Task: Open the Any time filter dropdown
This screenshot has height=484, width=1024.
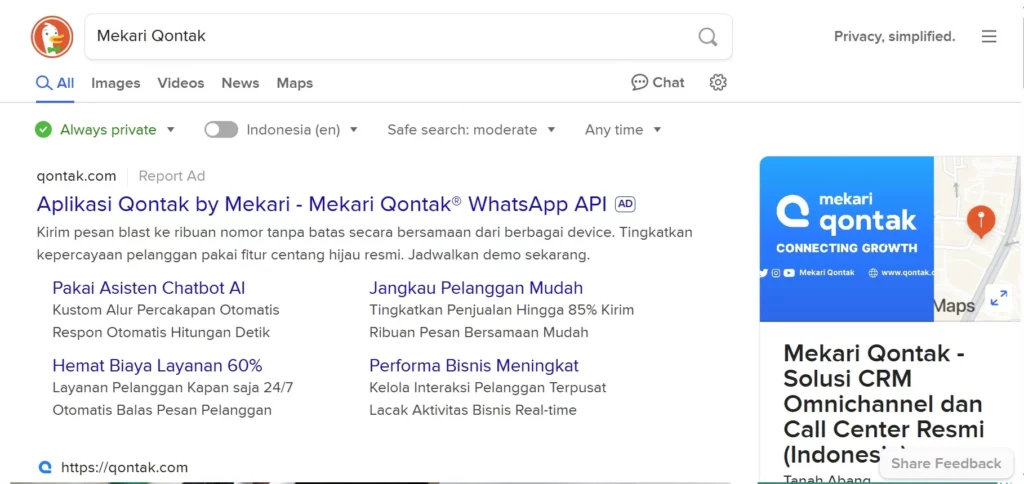Action: (x=623, y=129)
